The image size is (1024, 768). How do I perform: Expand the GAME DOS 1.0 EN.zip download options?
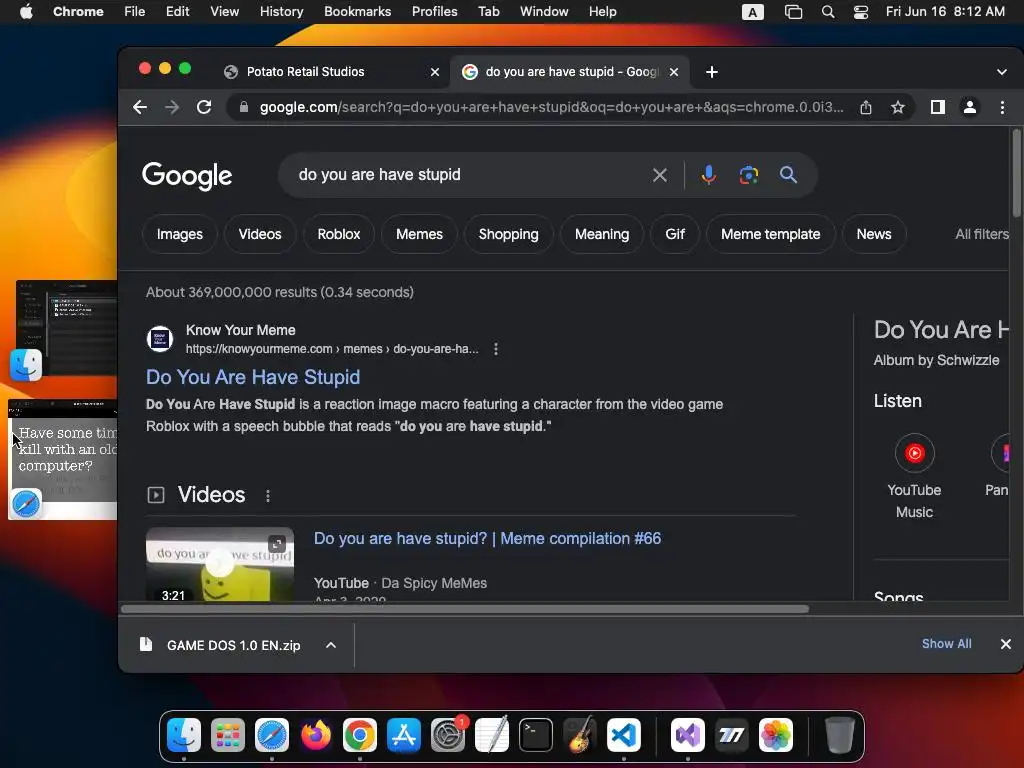(x=331, y=645)
